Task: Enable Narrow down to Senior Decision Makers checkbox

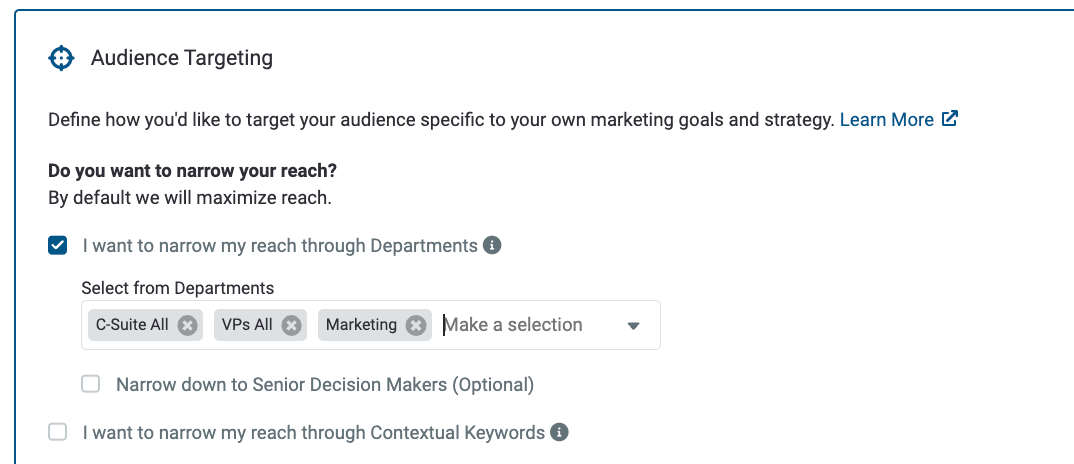Action: pos(90,384)
